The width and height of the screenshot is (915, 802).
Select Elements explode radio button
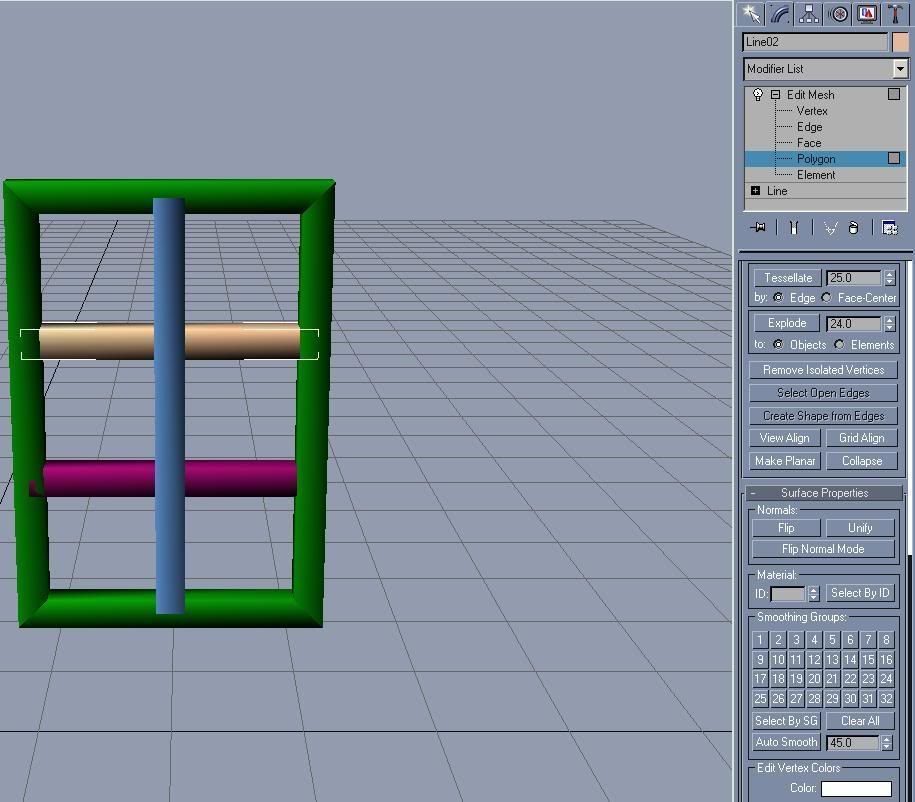tap(840, 345)
